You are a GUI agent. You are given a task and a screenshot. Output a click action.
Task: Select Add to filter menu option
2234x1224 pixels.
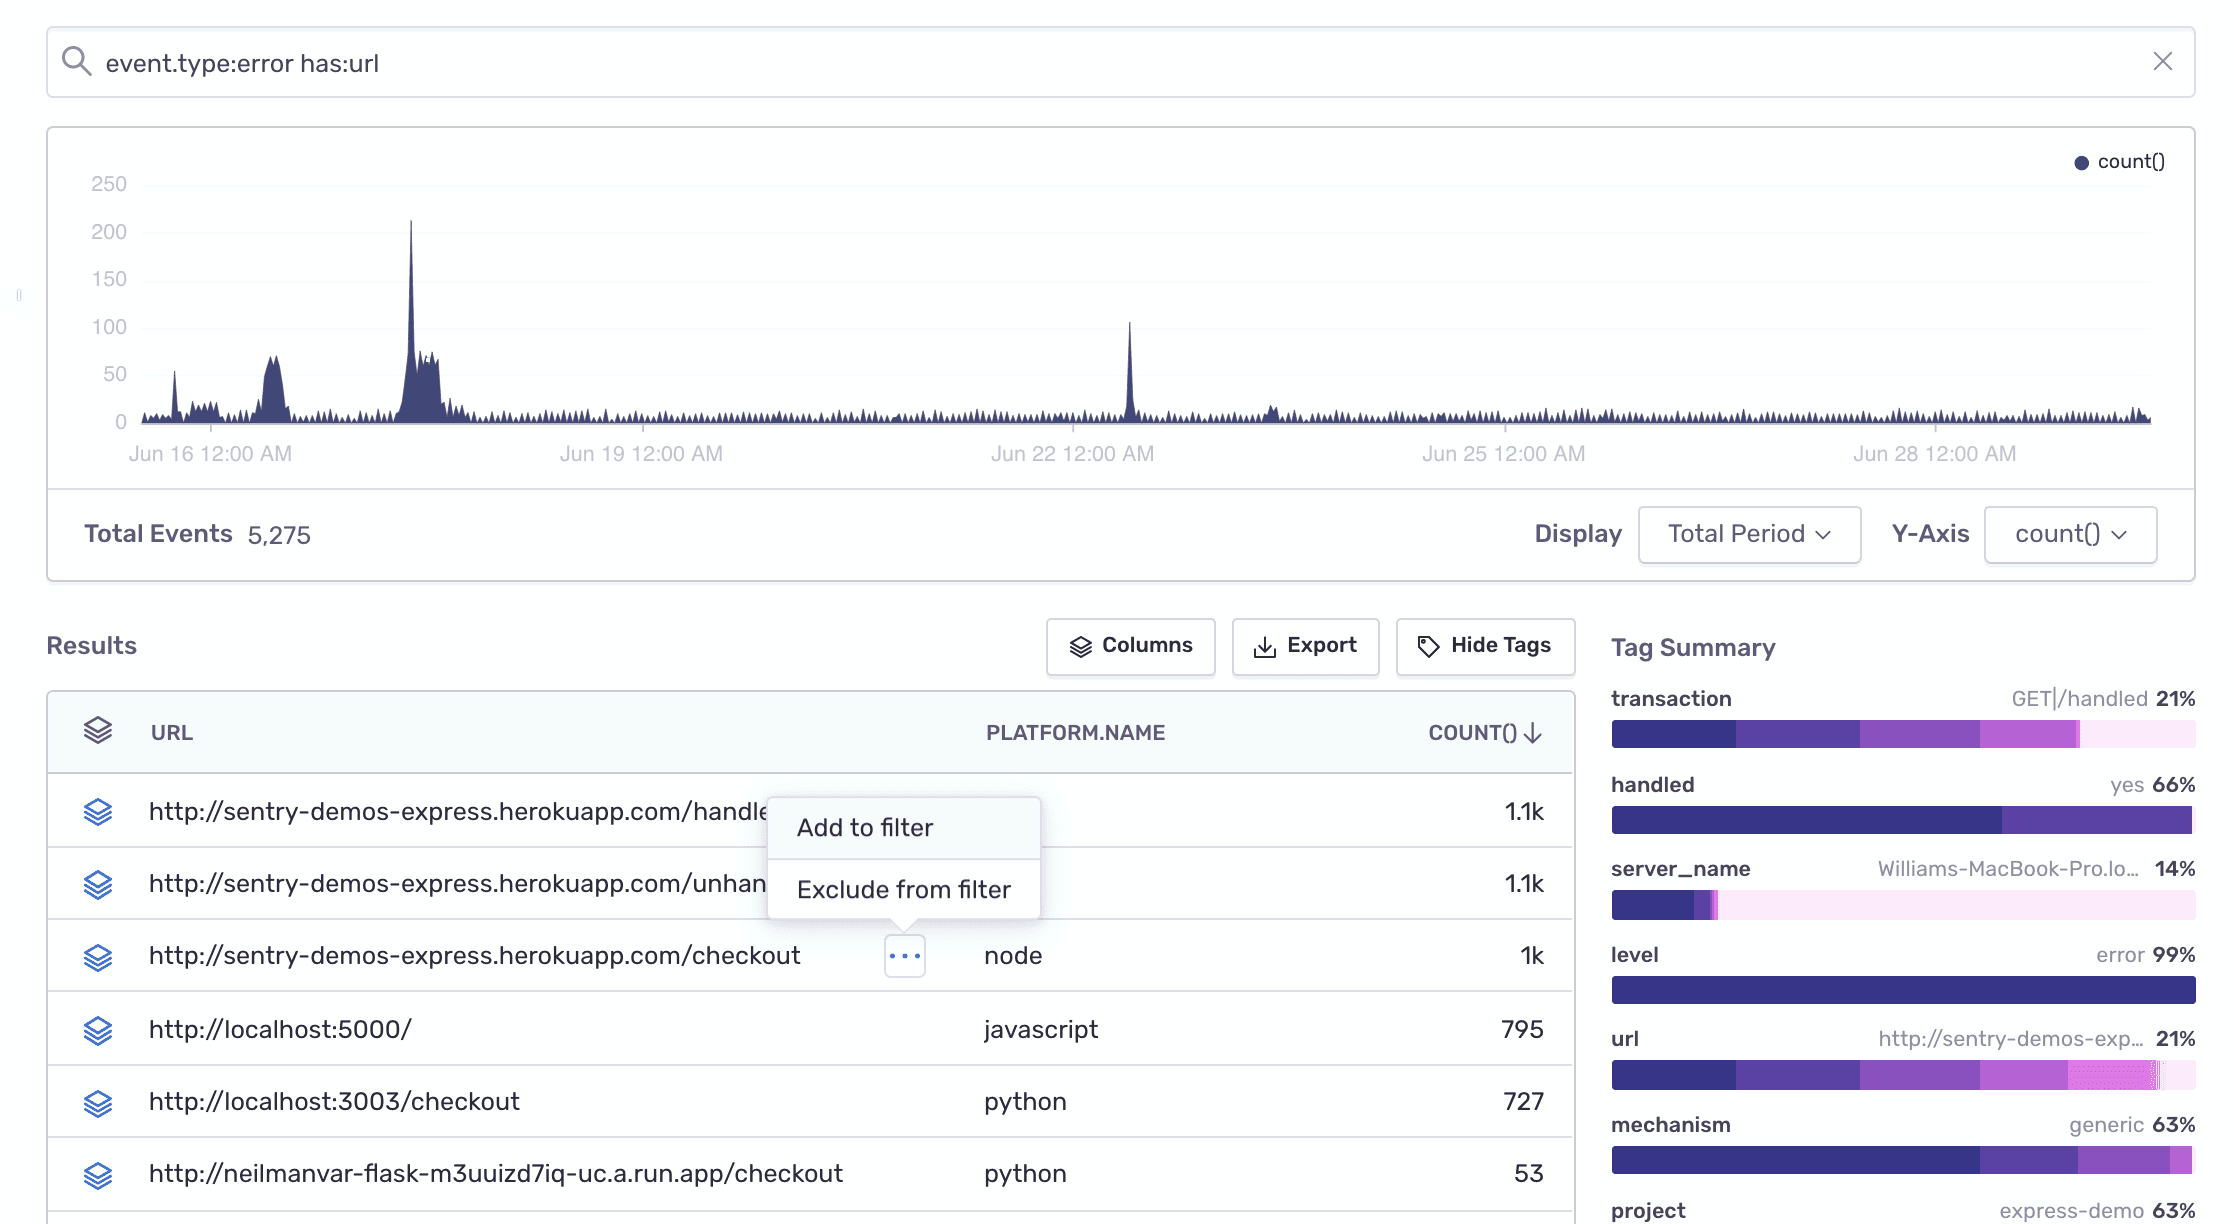click(x=865, y=828)
